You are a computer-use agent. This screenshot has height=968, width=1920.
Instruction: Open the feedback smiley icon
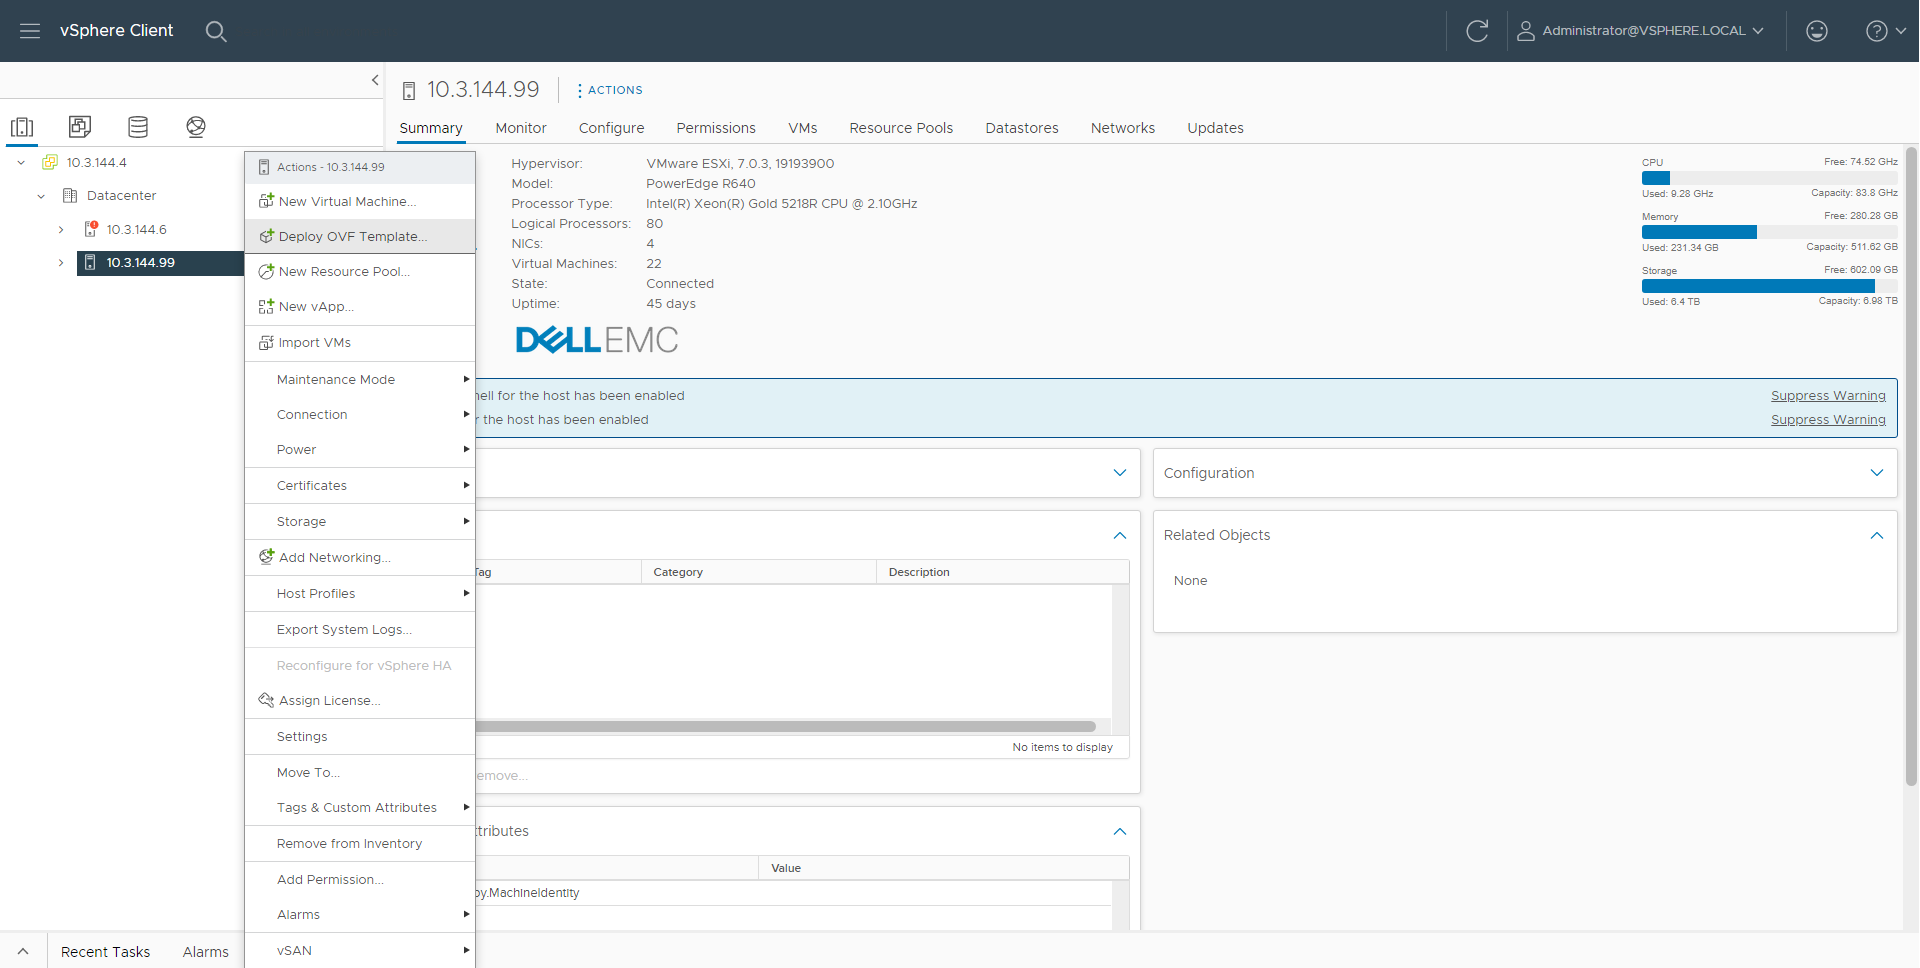[x=1816, y=30]
